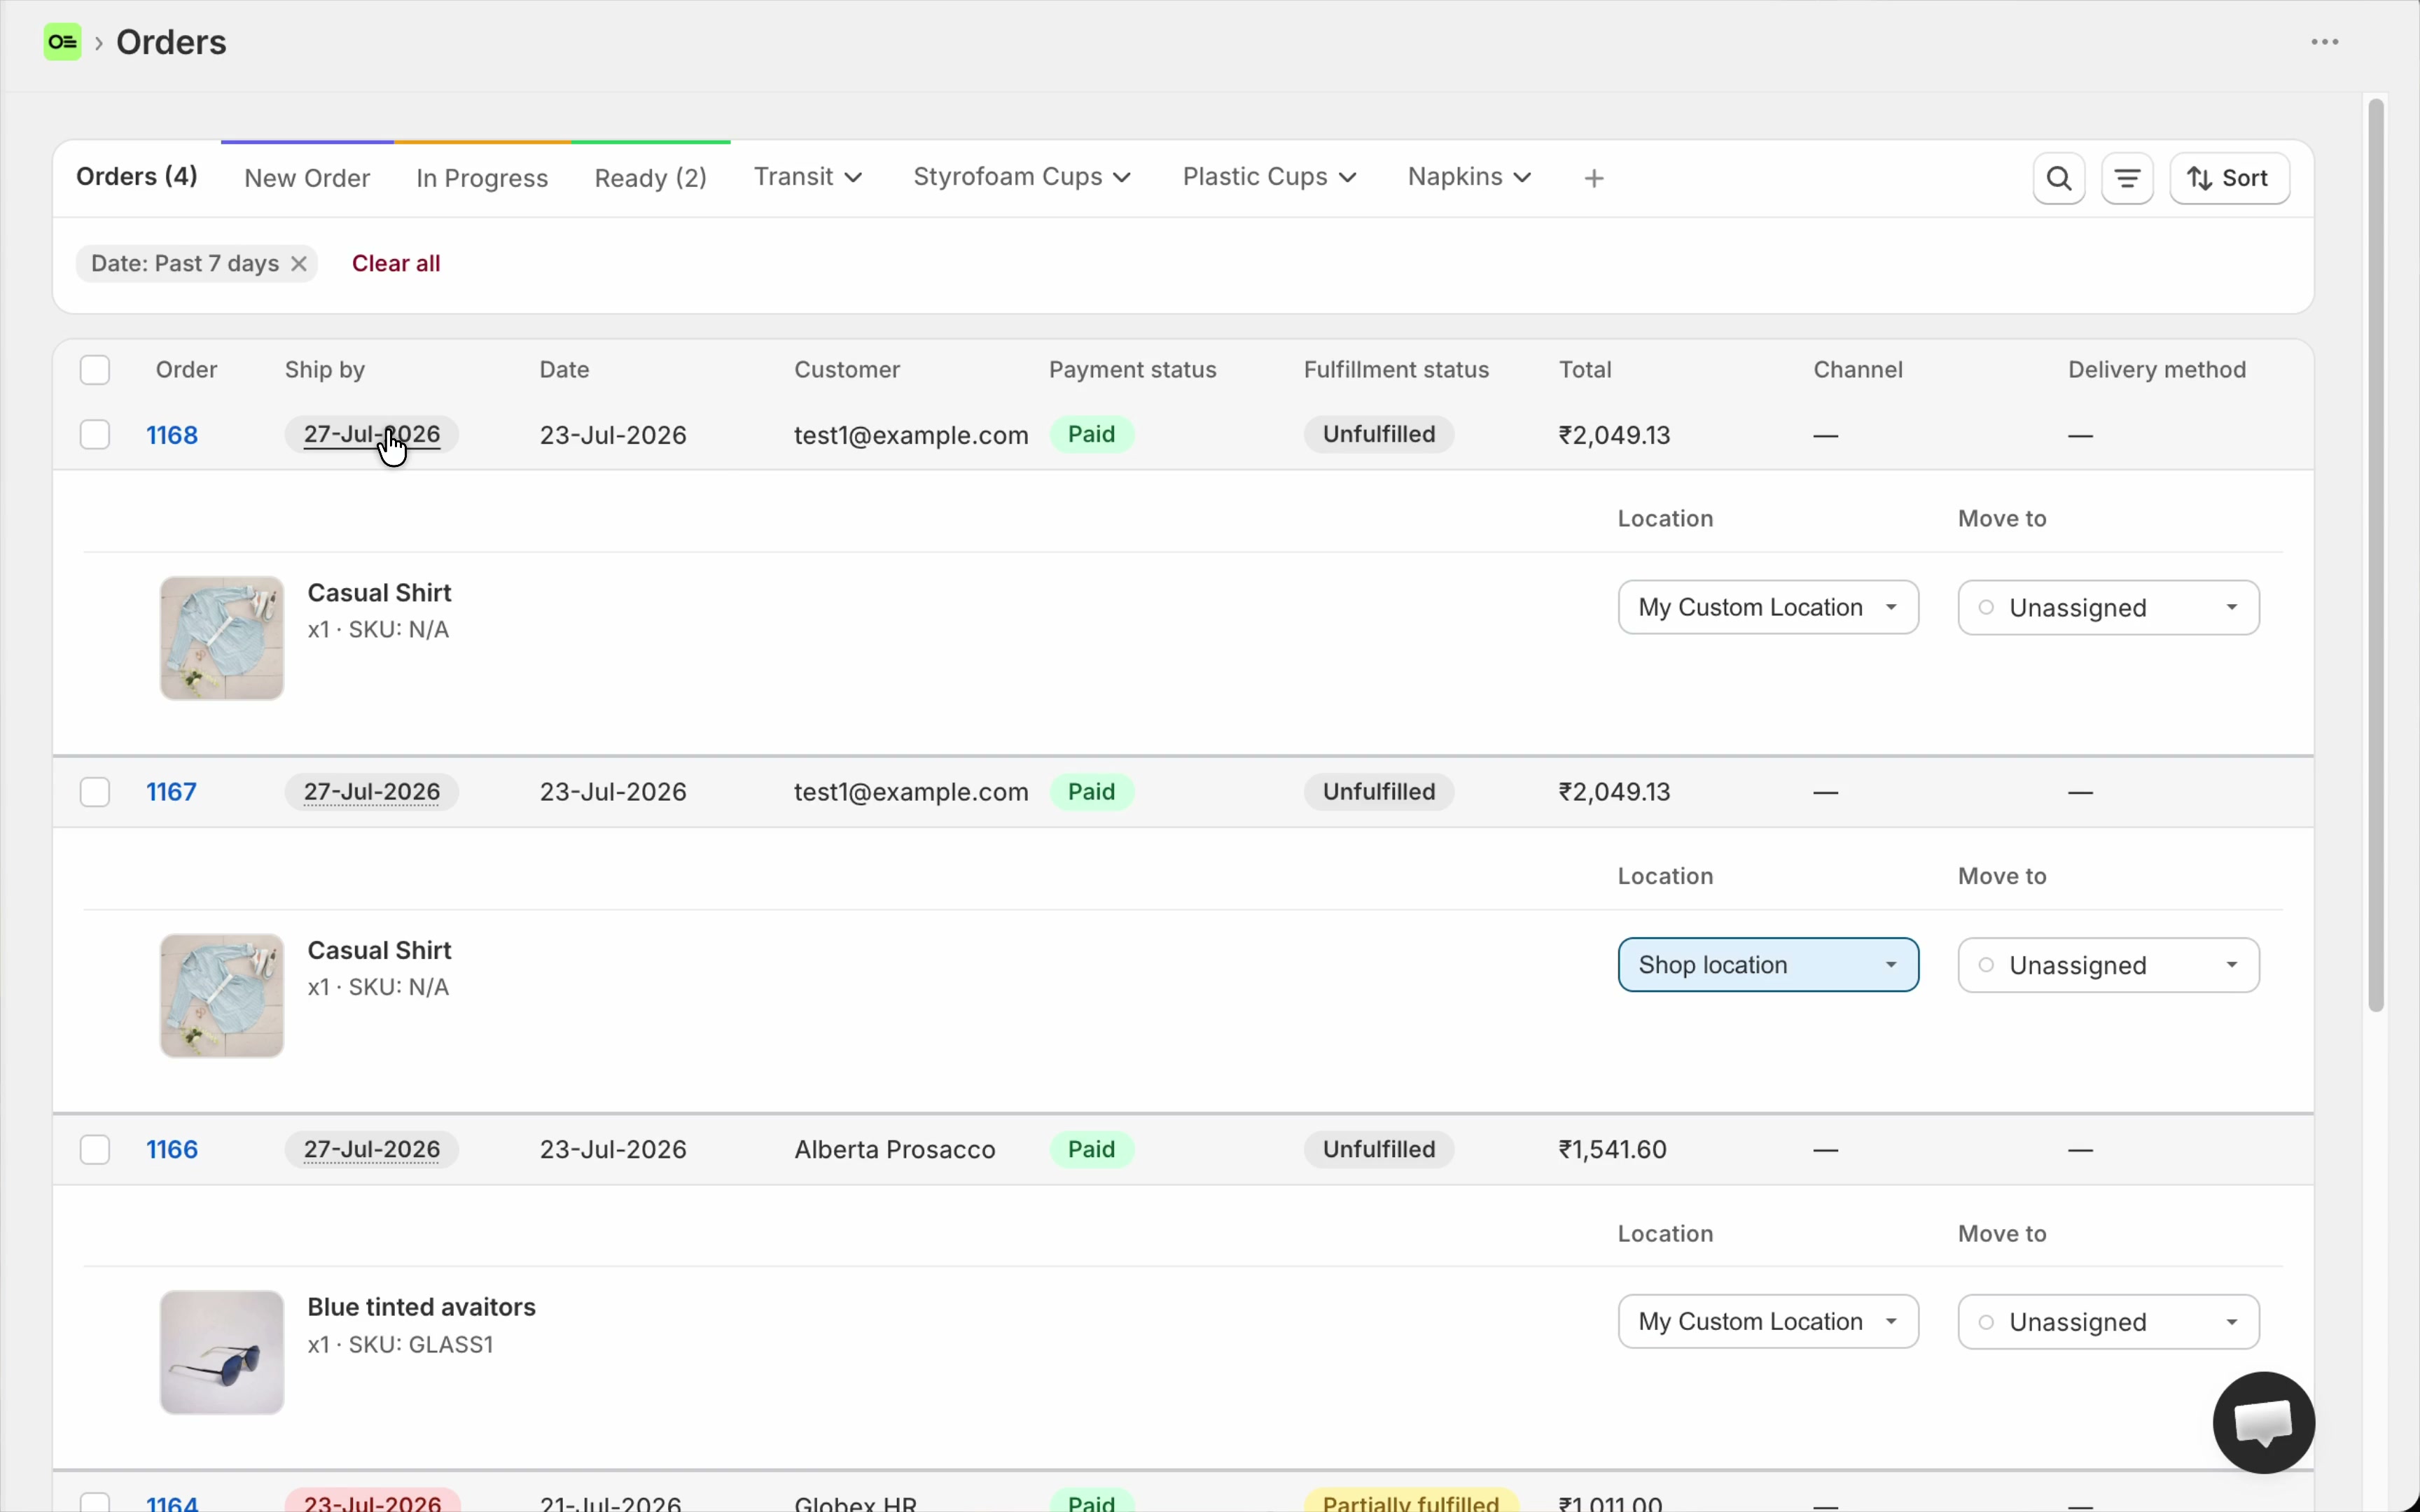The height and width of the screenshot is (1512, 2420).
Task: Select the checkbox for order 1164
Action: [x=95, y=1502]
